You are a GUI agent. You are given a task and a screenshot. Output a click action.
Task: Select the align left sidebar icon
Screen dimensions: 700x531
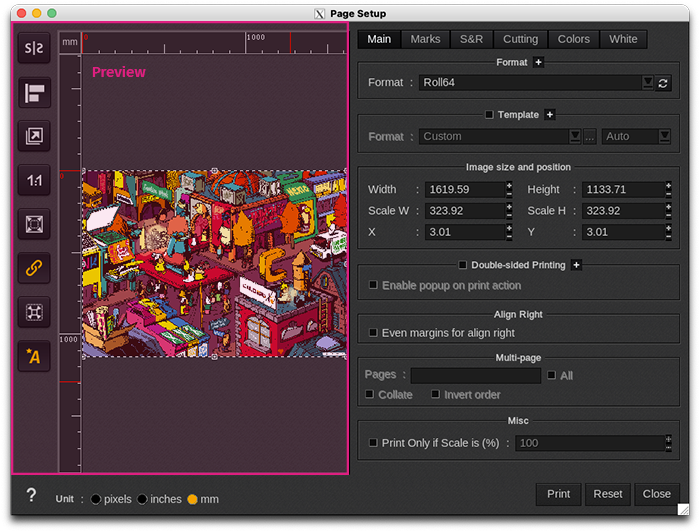(x=34, y=92)
